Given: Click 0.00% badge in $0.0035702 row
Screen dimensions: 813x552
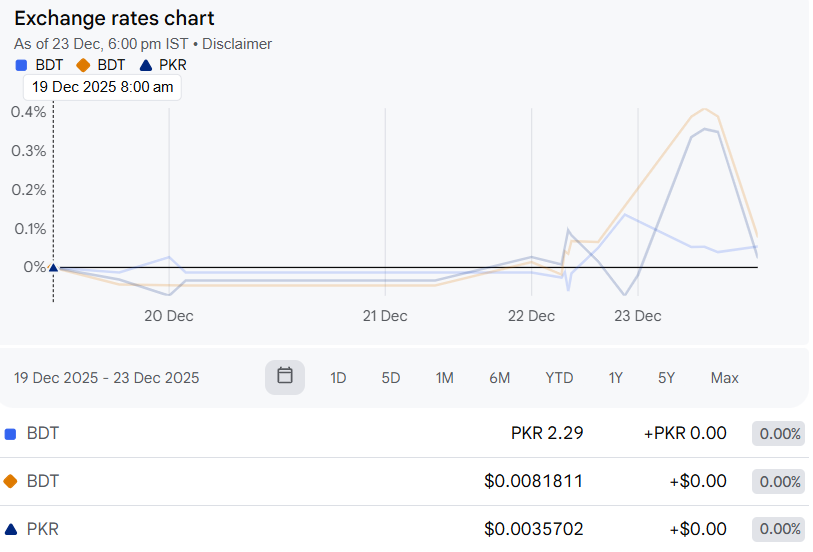Looking at the screenshot, I should pos(779,529).
